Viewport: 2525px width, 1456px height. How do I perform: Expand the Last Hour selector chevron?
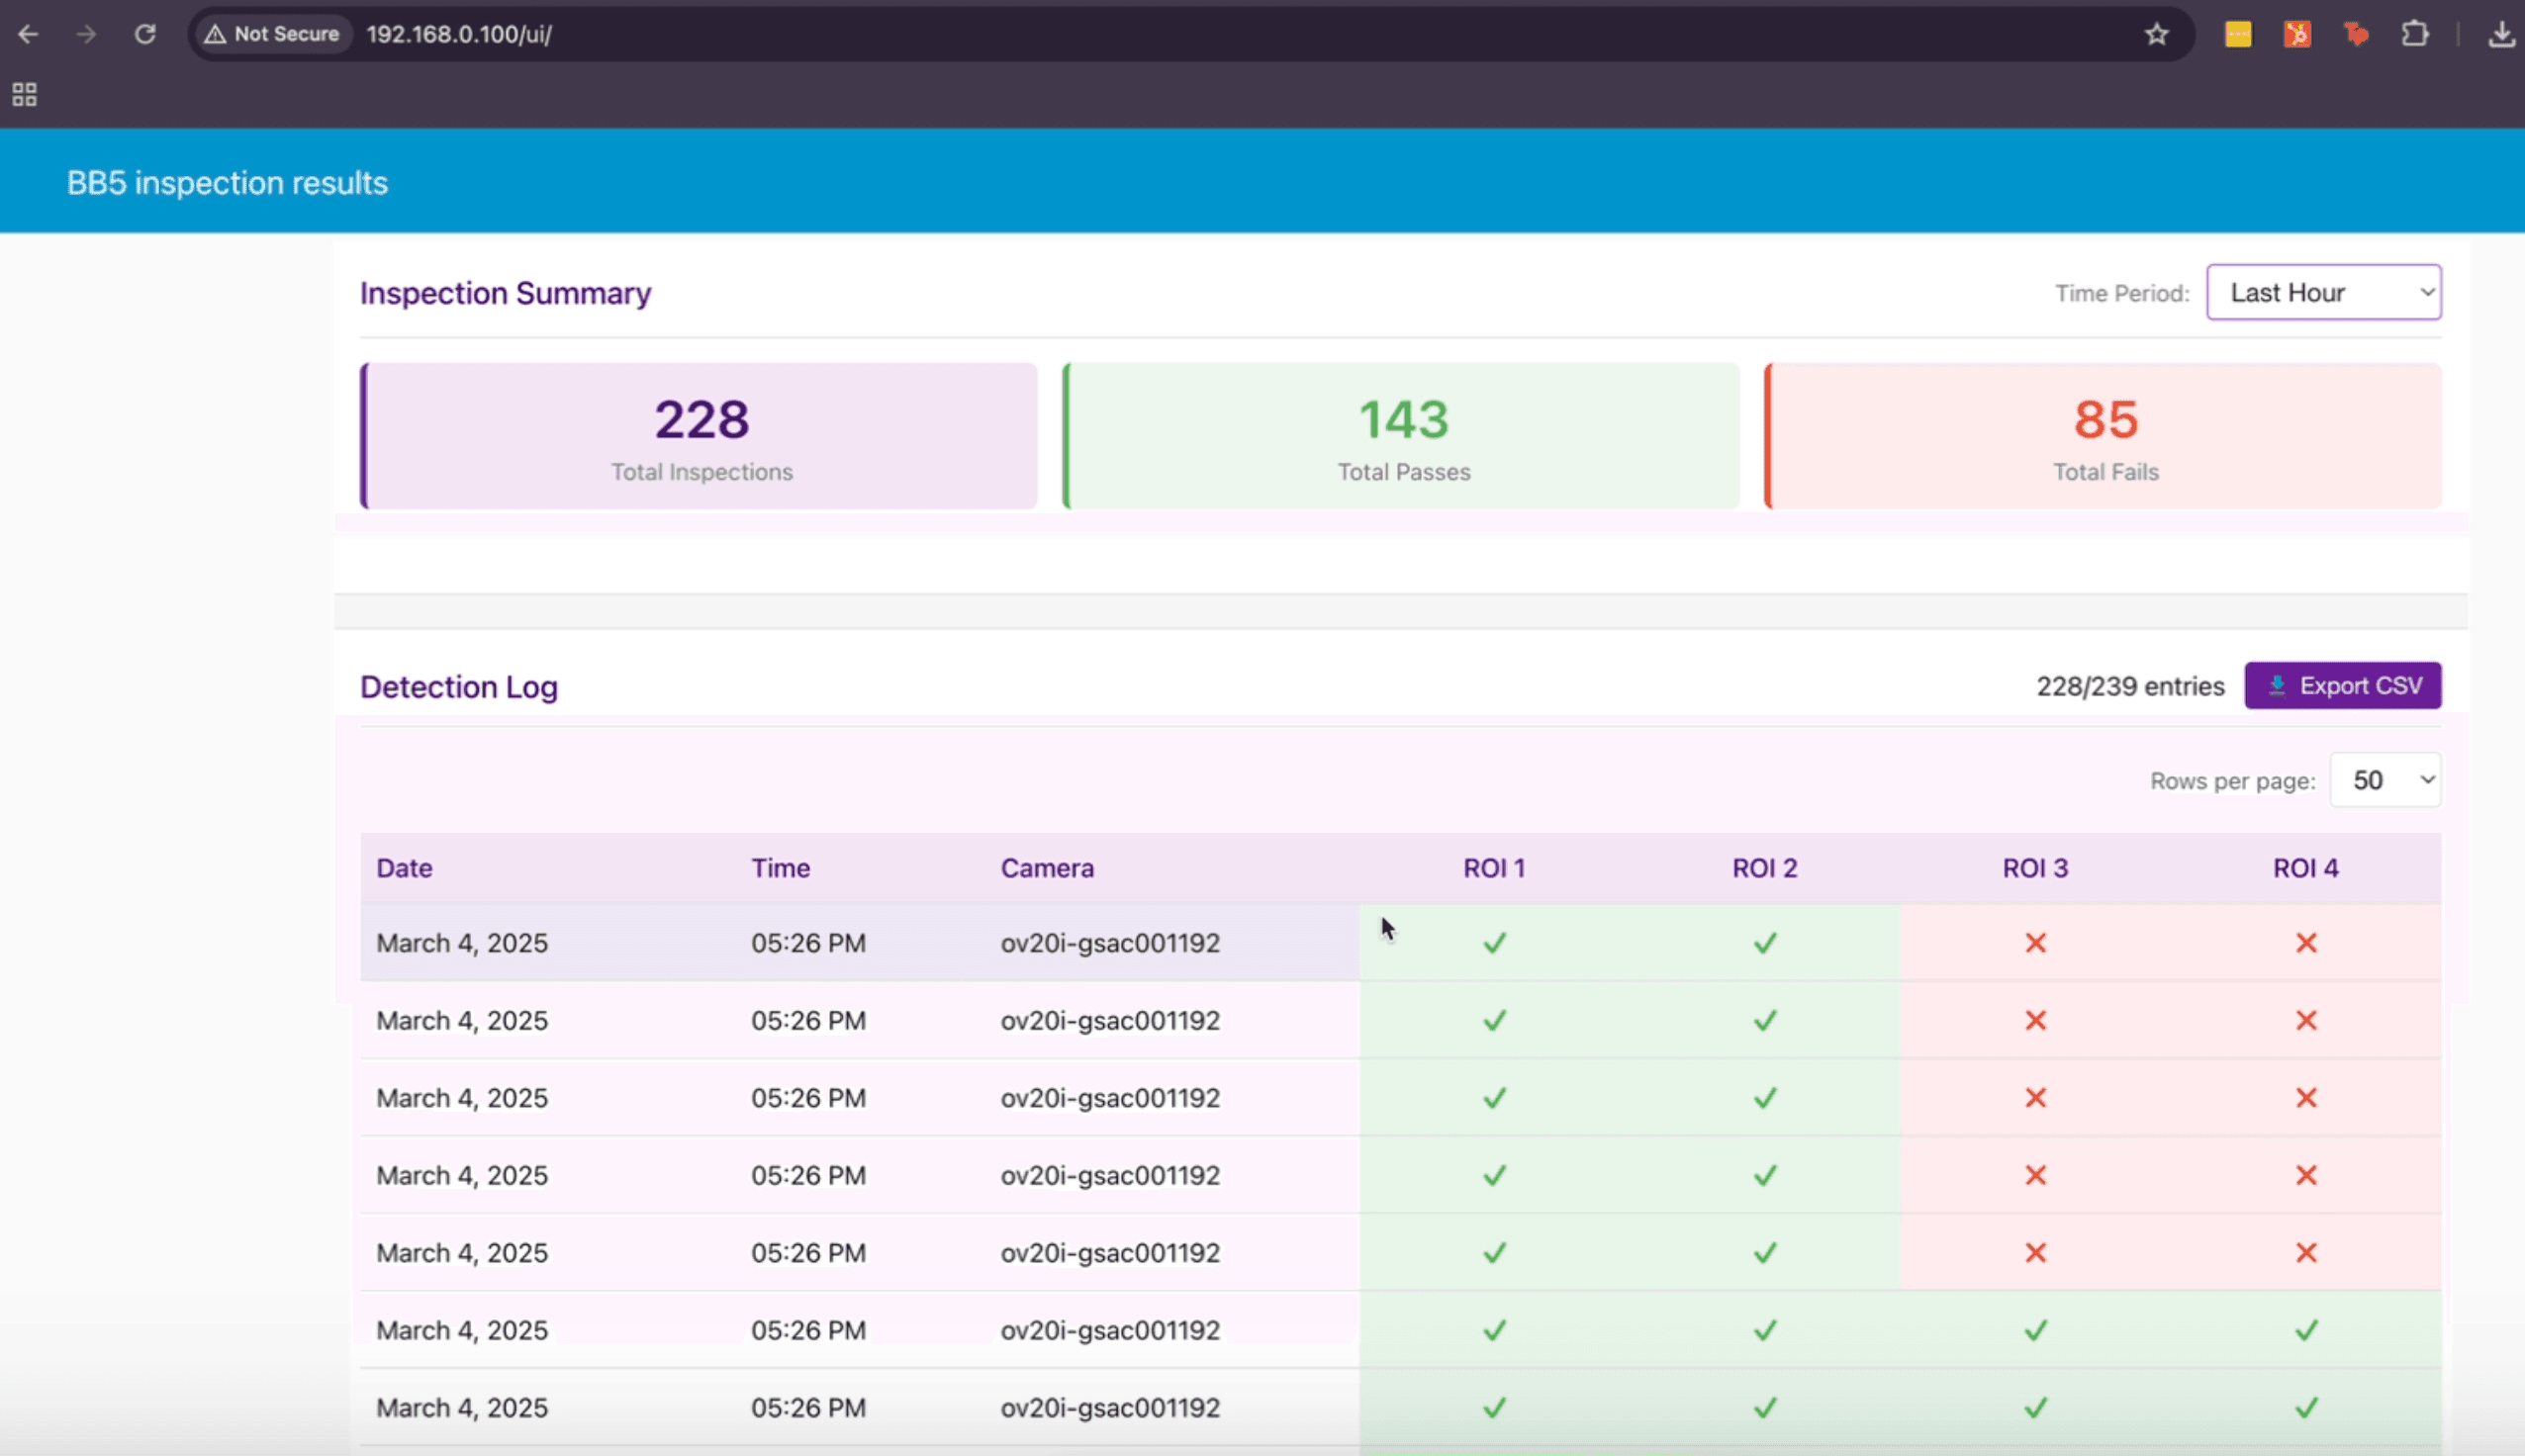[2427, 292]
